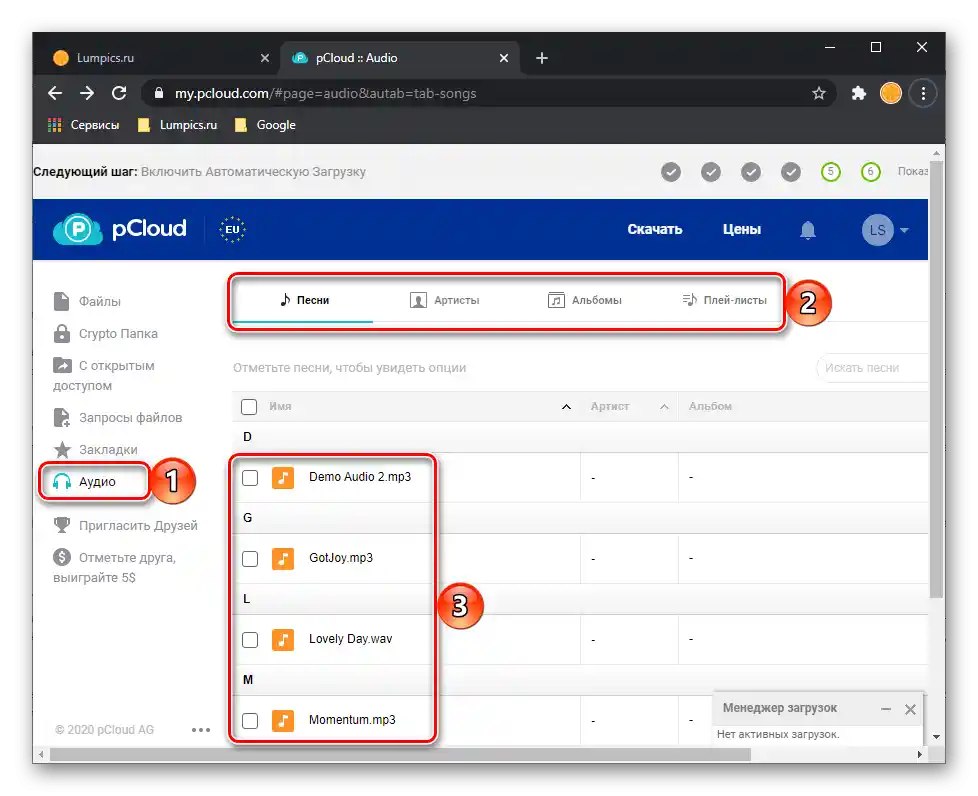Switch to the Альбомы tab
Screen dimensions: 978x796
[585, 300]
